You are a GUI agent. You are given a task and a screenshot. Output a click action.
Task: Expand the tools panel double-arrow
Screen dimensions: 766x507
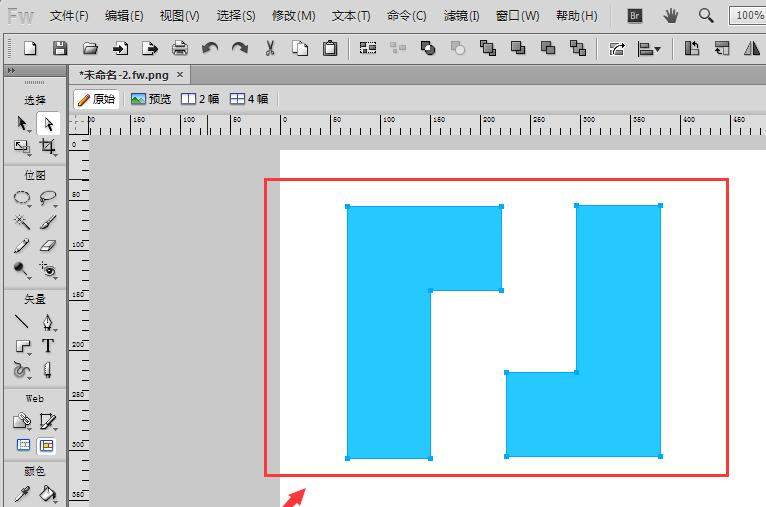click(x=11, y=71)
